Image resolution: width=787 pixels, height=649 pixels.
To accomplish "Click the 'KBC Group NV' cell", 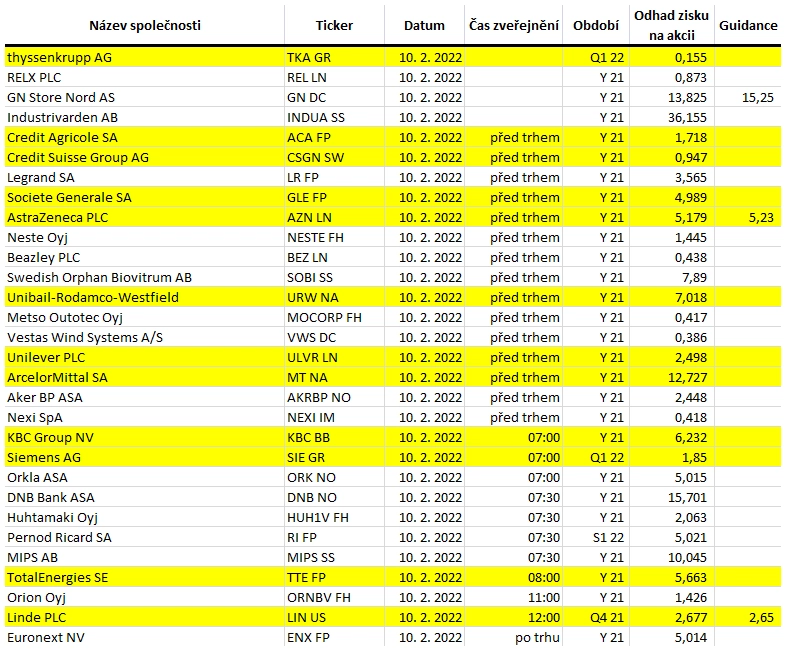I will [145, 438].
